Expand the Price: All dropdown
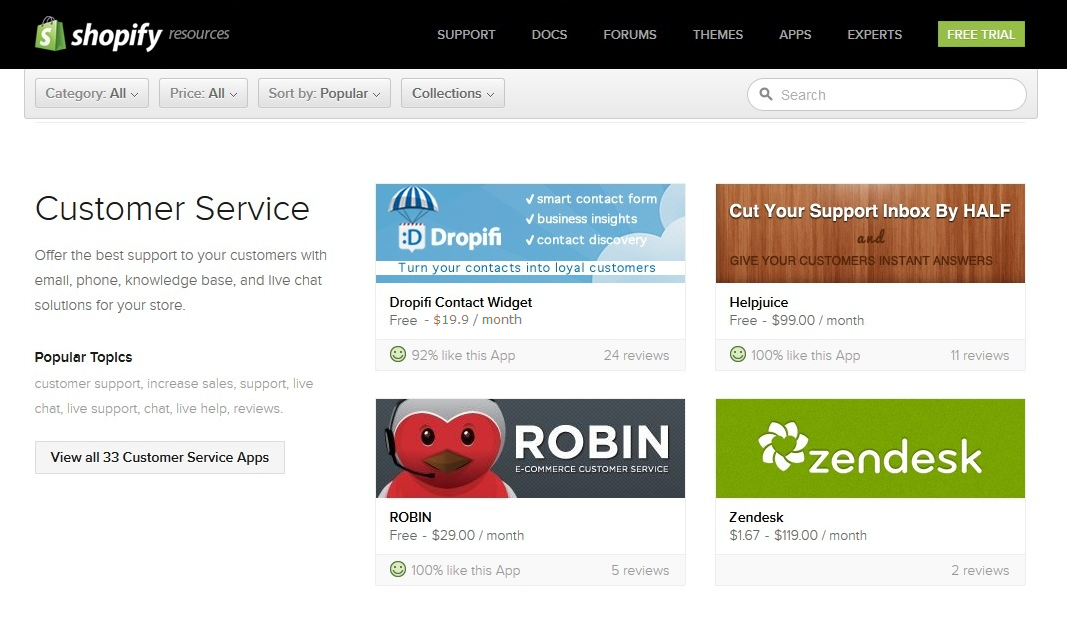Viewport: 1067px width, 639px height. click(x=203, y=93)
